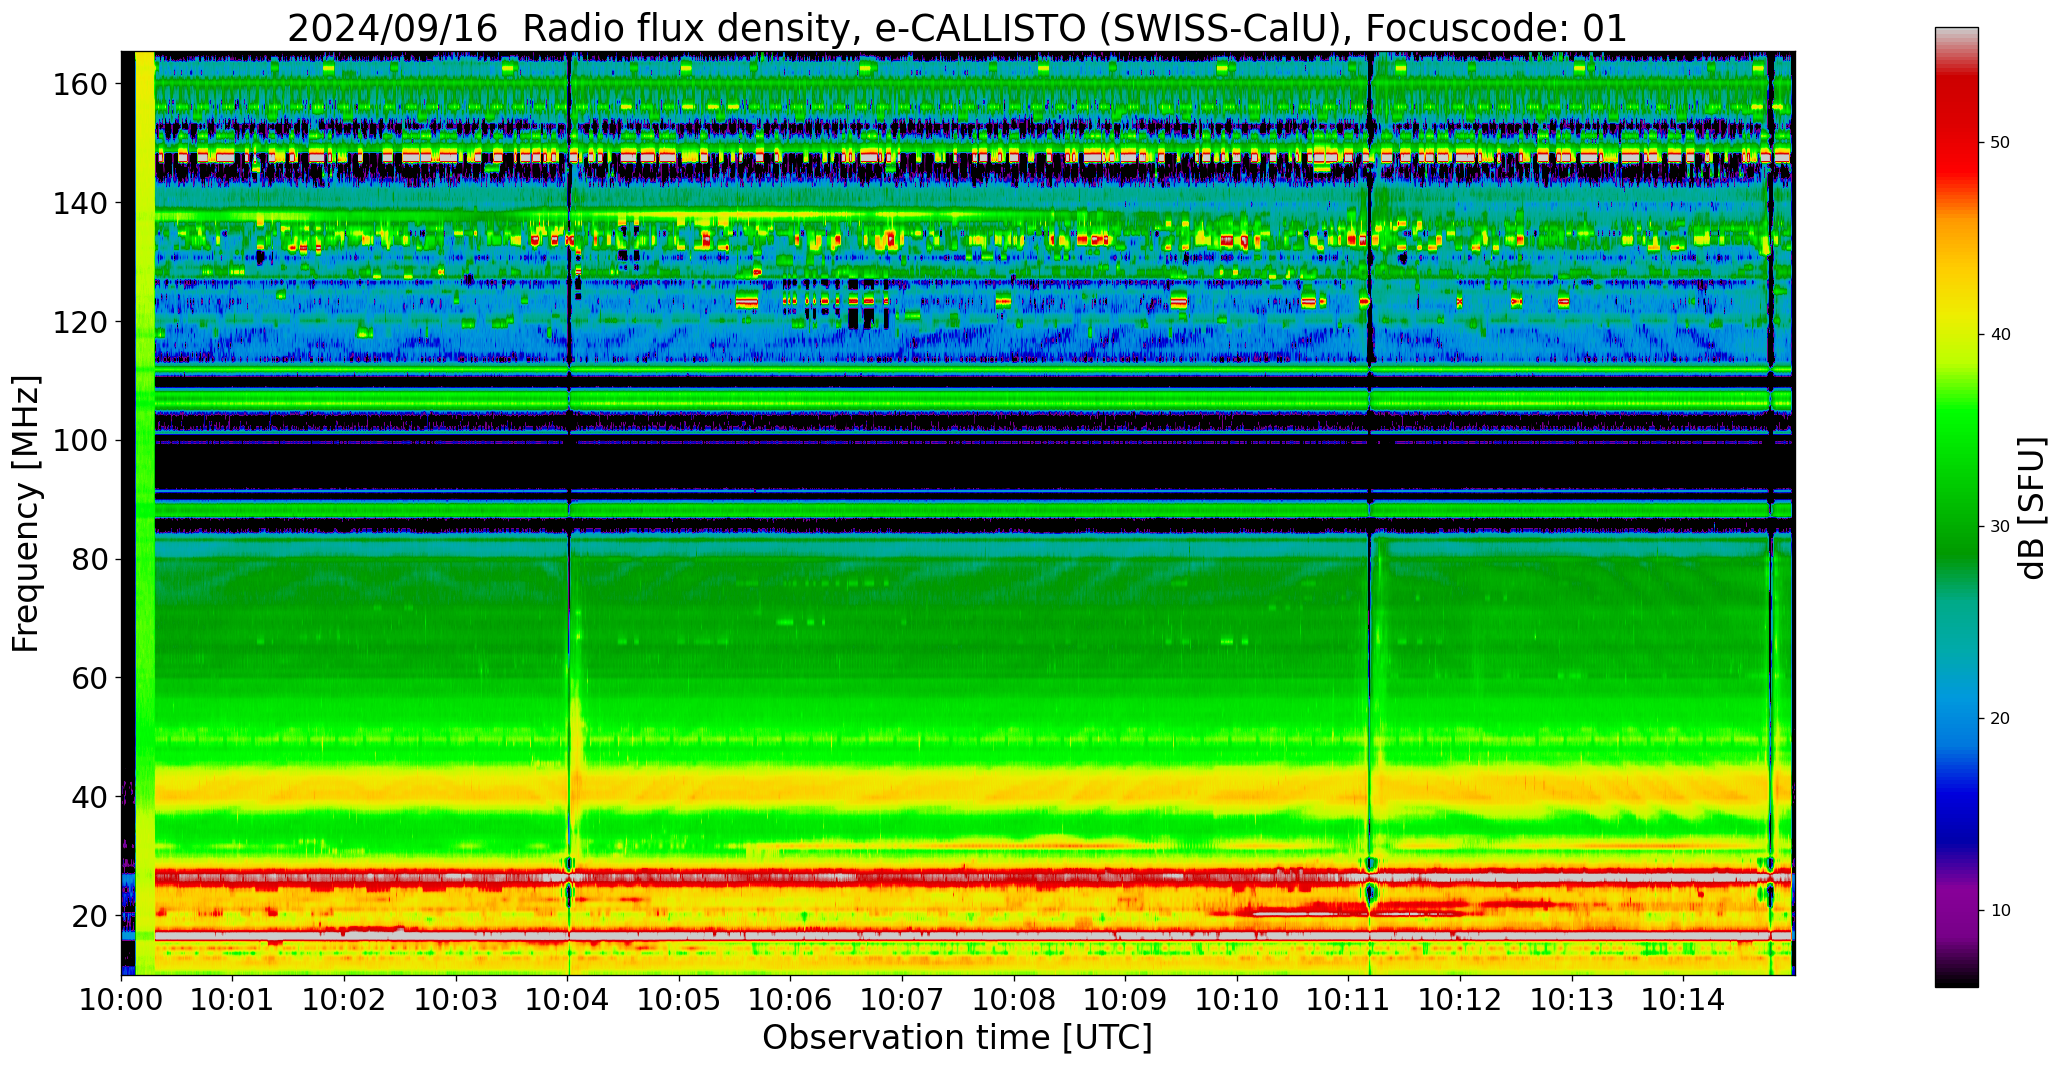The height and width of the screenshot is (1067, 2062).
Task: Click the 10:11 time tick label
Action: point(1348,999)
